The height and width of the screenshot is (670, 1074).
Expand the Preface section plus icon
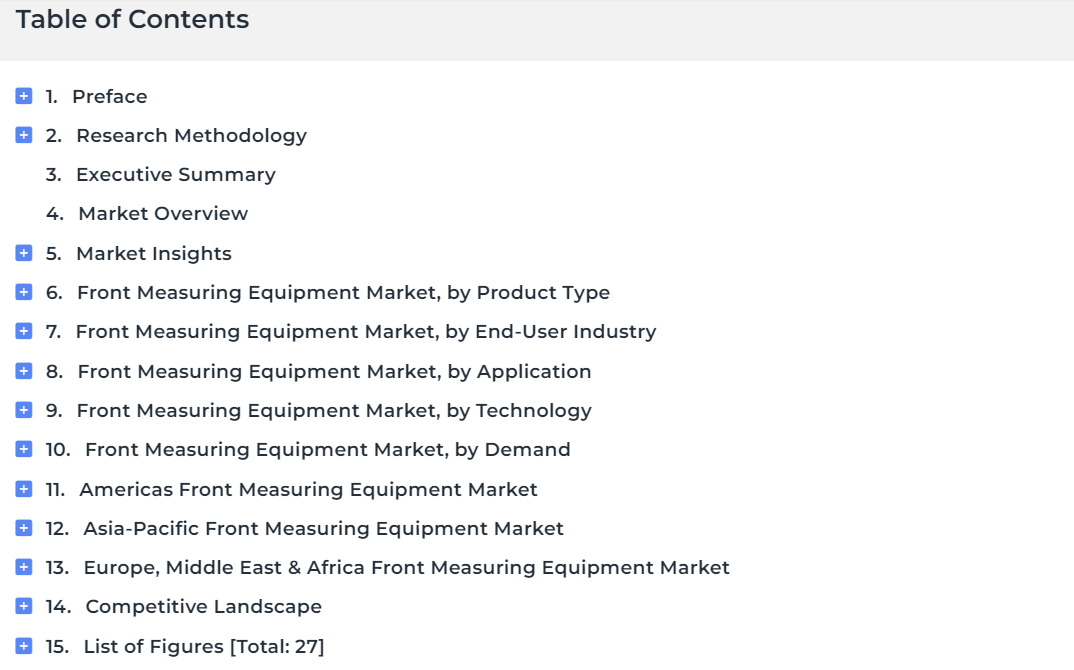23,96
